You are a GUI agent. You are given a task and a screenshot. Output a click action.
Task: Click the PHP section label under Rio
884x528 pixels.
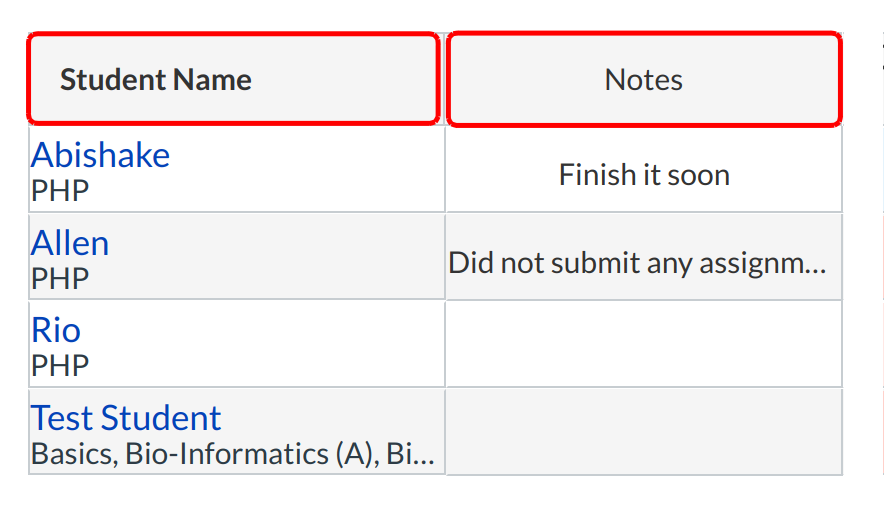point(60,365)
